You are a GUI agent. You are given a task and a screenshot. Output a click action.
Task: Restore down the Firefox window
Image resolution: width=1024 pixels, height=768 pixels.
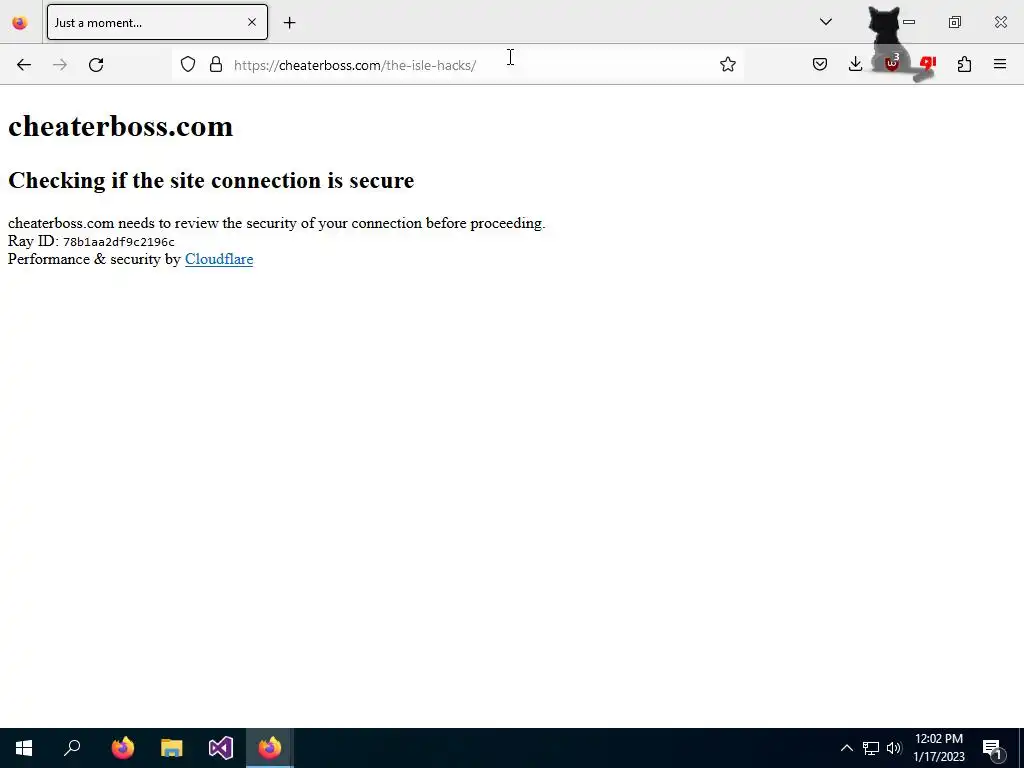click(x=955, y=22)
